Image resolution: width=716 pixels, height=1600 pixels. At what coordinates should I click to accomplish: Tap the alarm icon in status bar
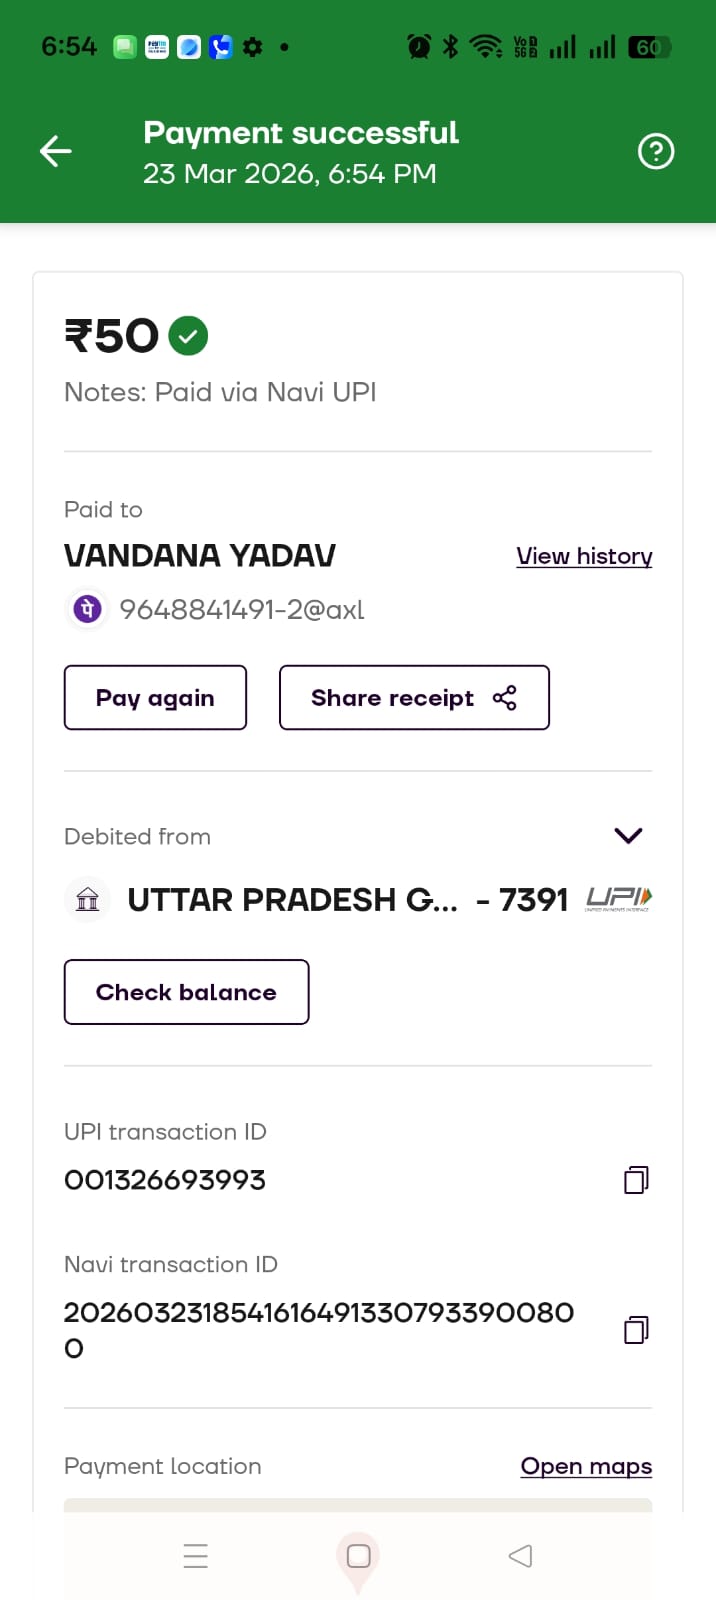419,46
